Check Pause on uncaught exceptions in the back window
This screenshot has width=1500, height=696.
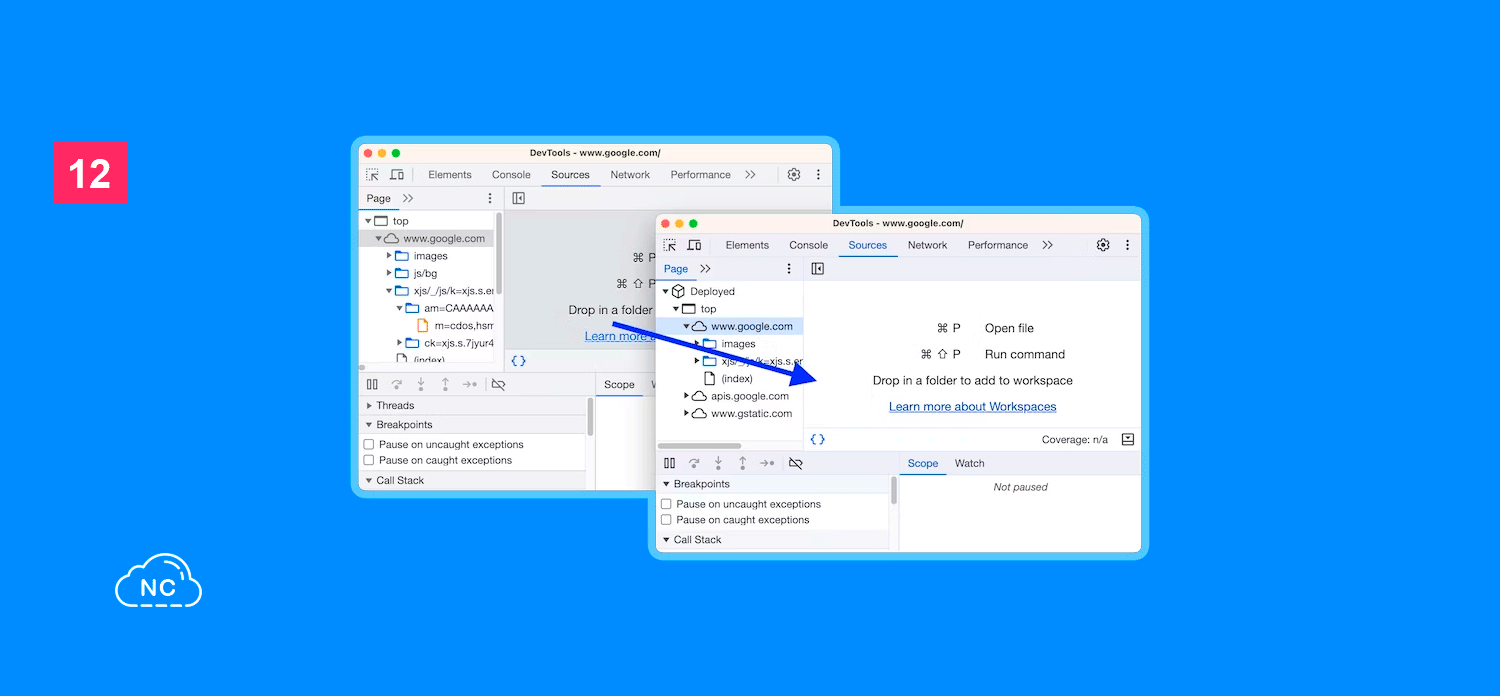[369, 444]
